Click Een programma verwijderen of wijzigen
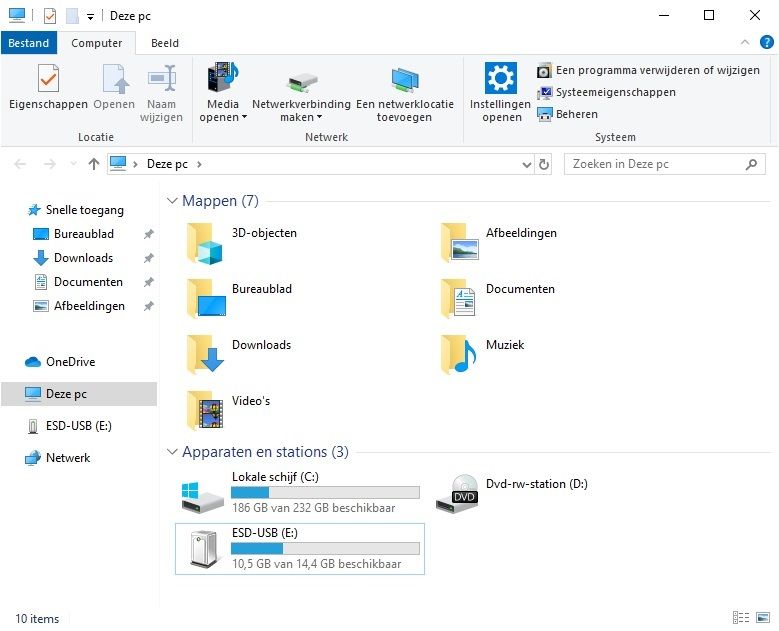The width and height of the screenshot is (779, 631). click(648, 71)
